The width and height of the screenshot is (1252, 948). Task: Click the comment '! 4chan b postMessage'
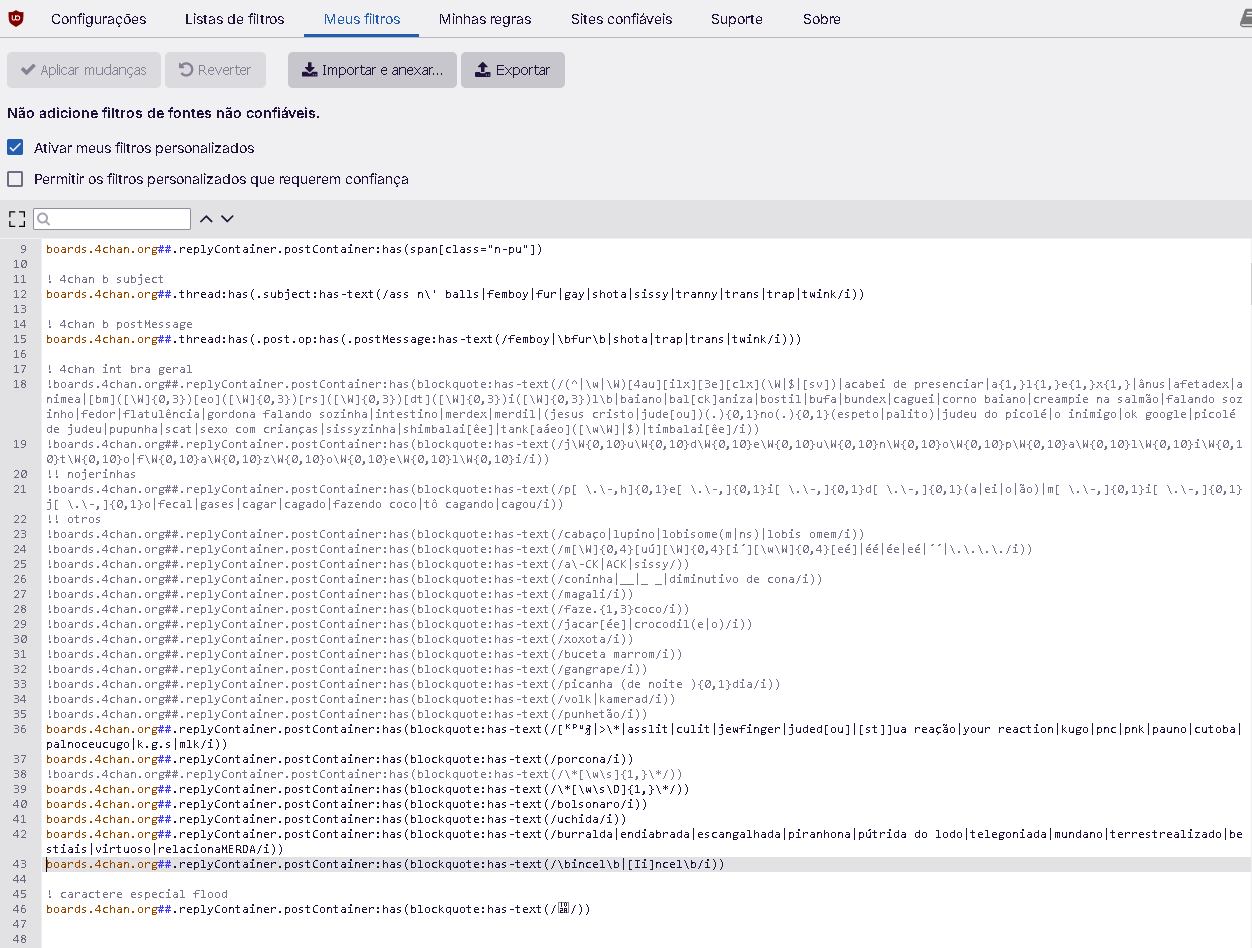pyautogui.click(x=119, y=324)
